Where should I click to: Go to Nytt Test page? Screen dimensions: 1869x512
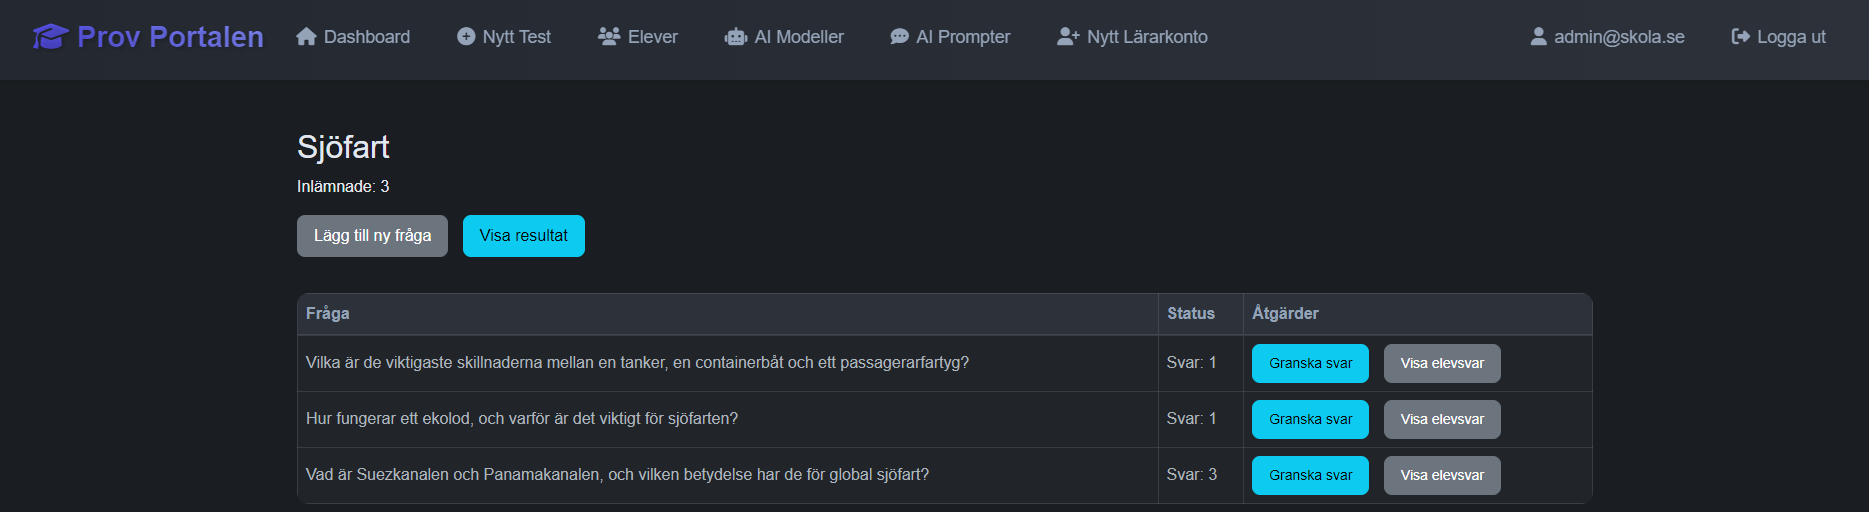click(504, 37)
